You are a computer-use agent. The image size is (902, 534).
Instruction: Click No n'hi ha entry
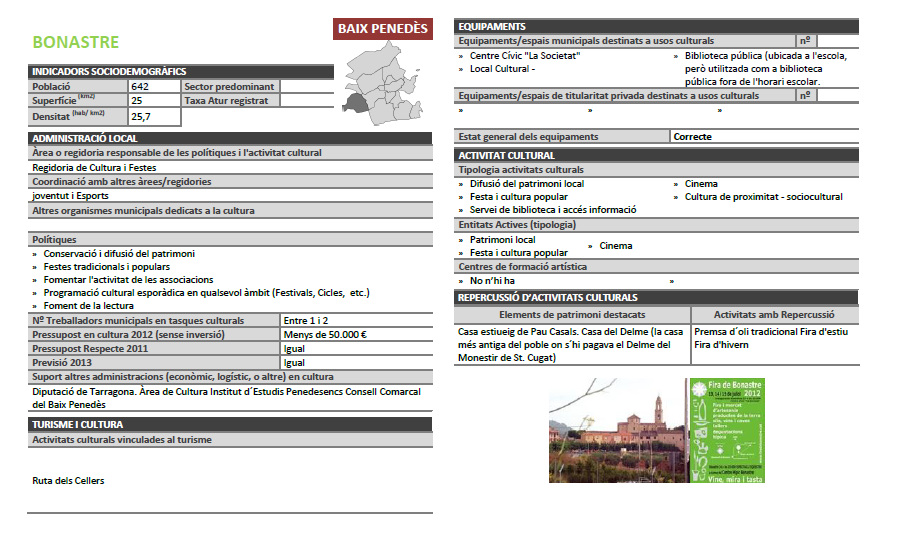[492, 281]
